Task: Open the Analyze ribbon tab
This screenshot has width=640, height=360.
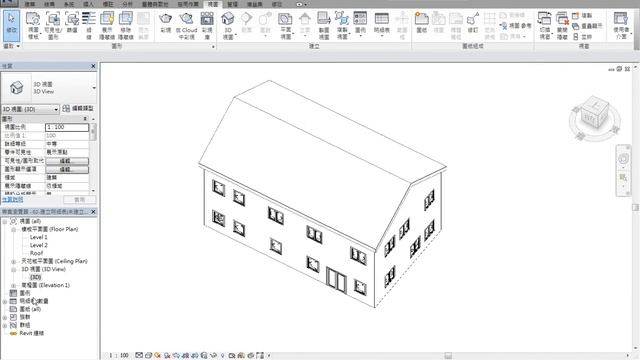Action: point(127,4)
